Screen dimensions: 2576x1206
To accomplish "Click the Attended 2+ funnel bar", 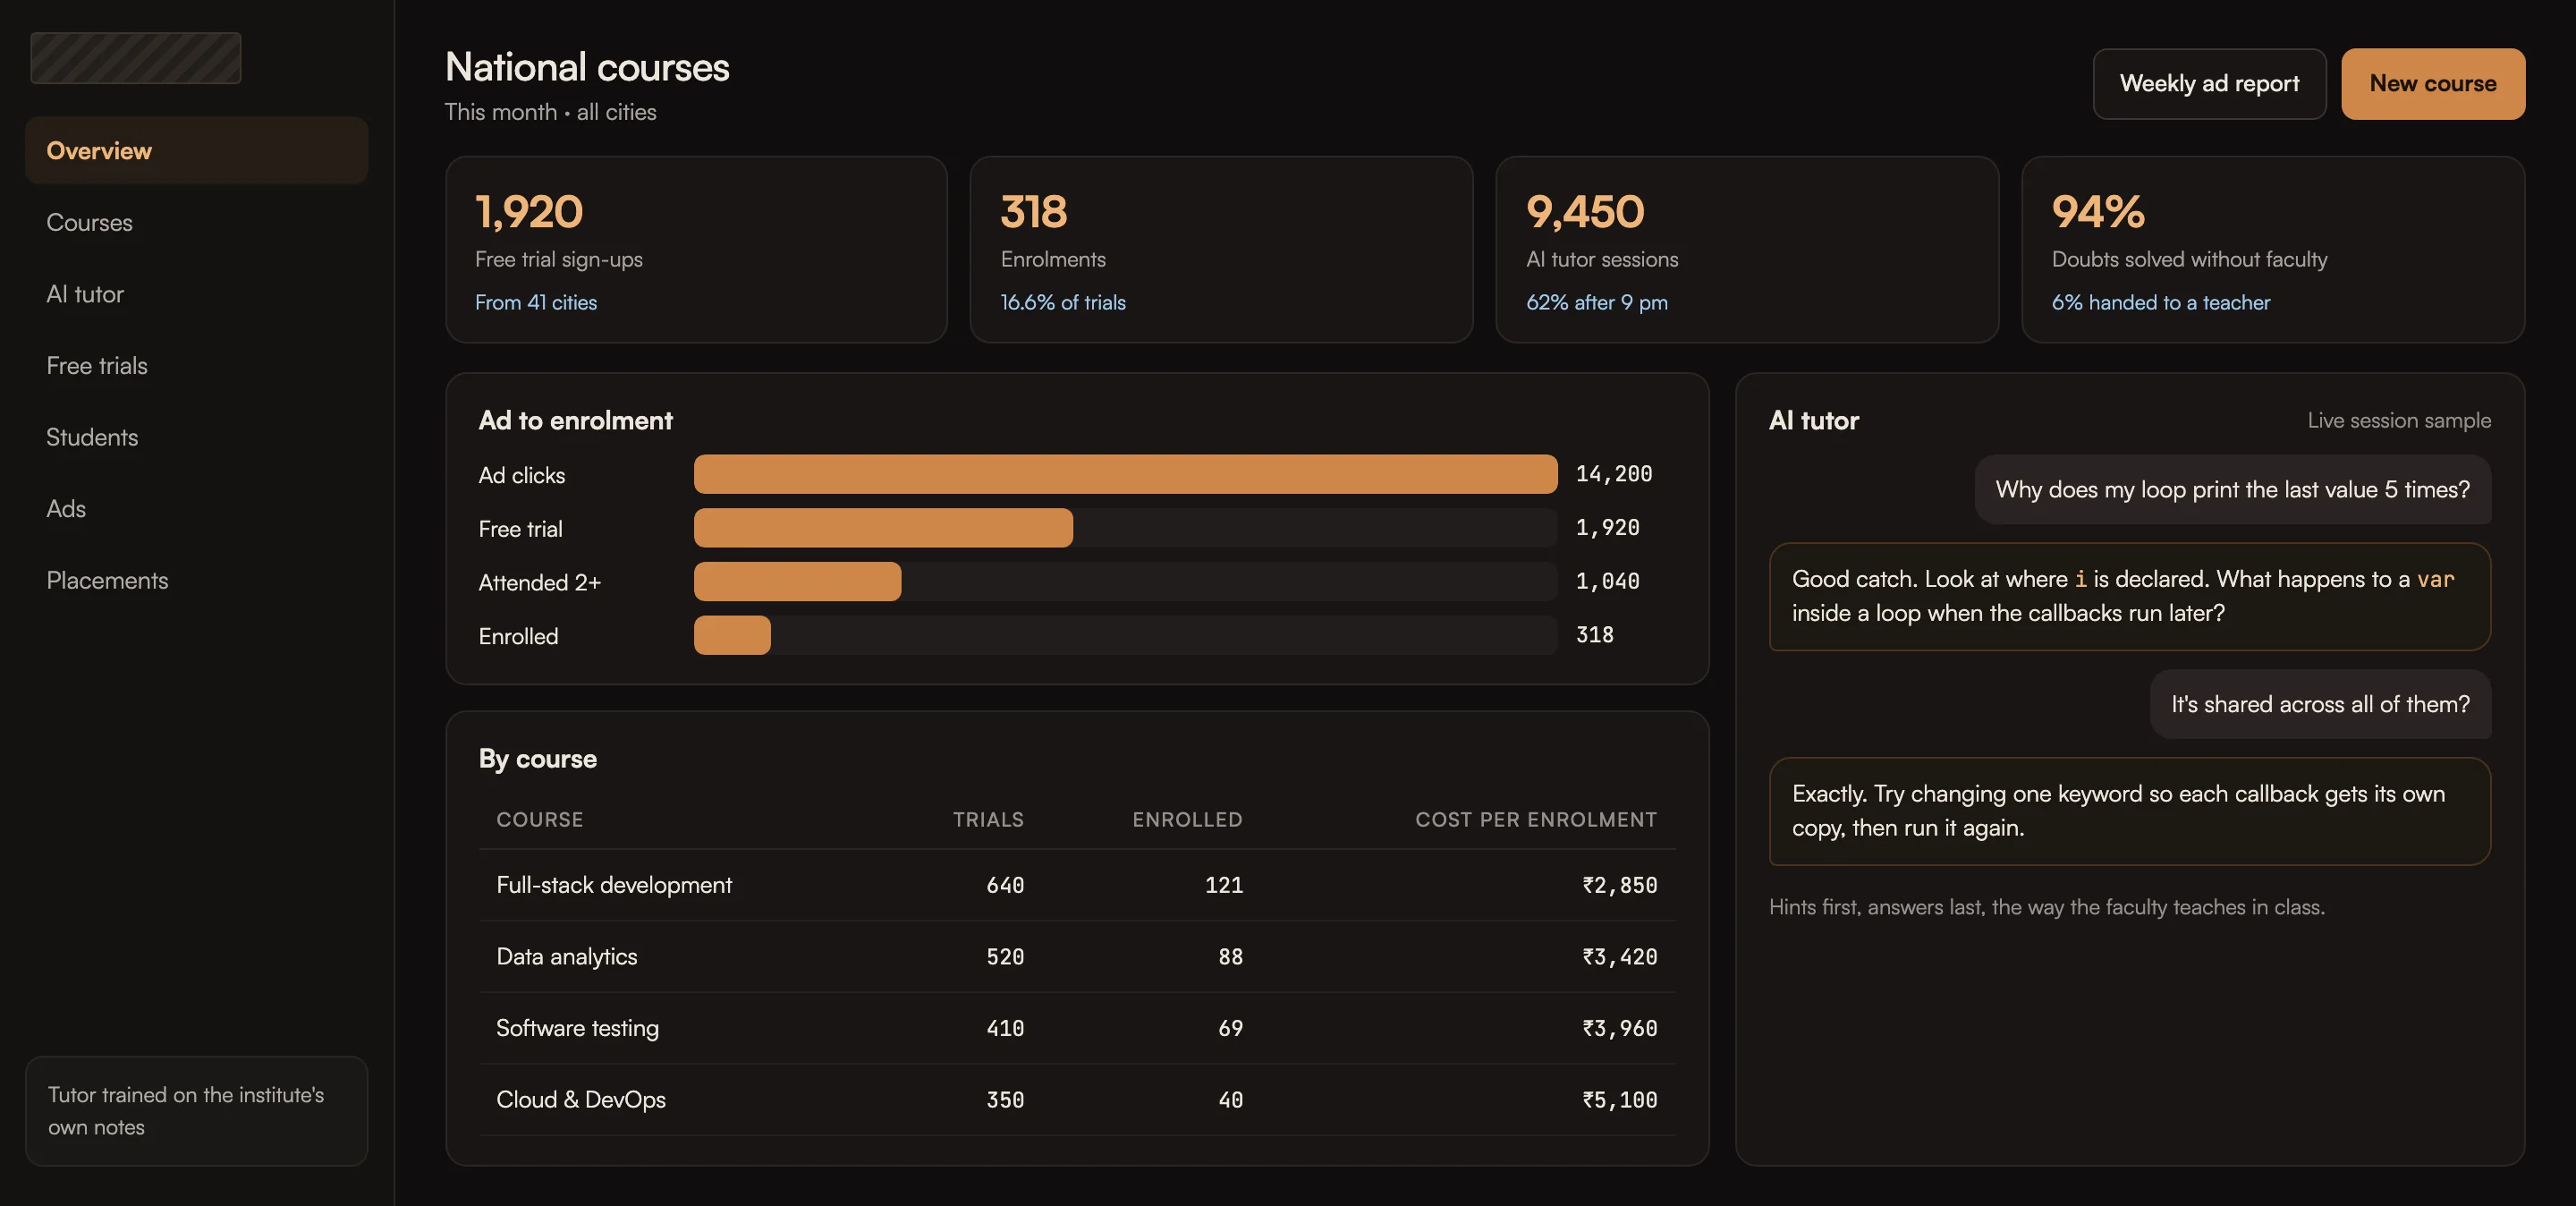I will tap(1125, 581).
